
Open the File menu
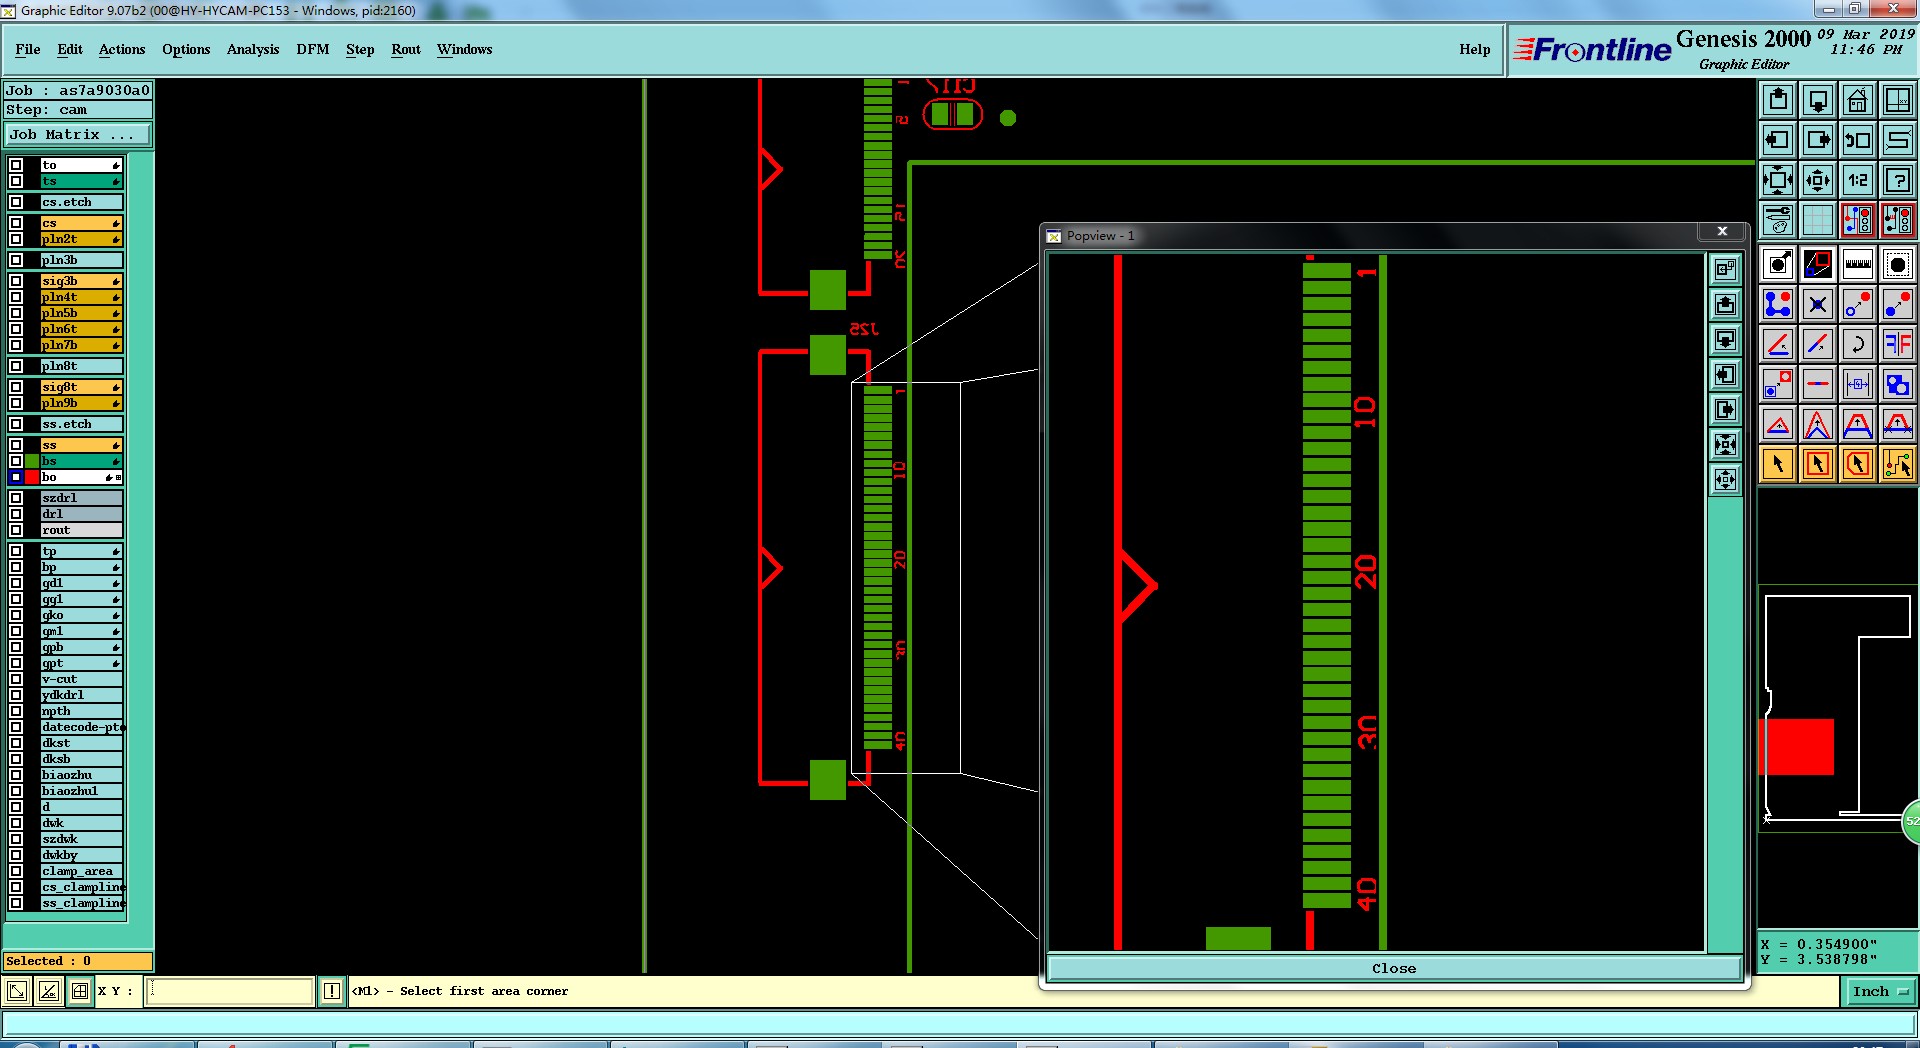click(x=28, y=49)
